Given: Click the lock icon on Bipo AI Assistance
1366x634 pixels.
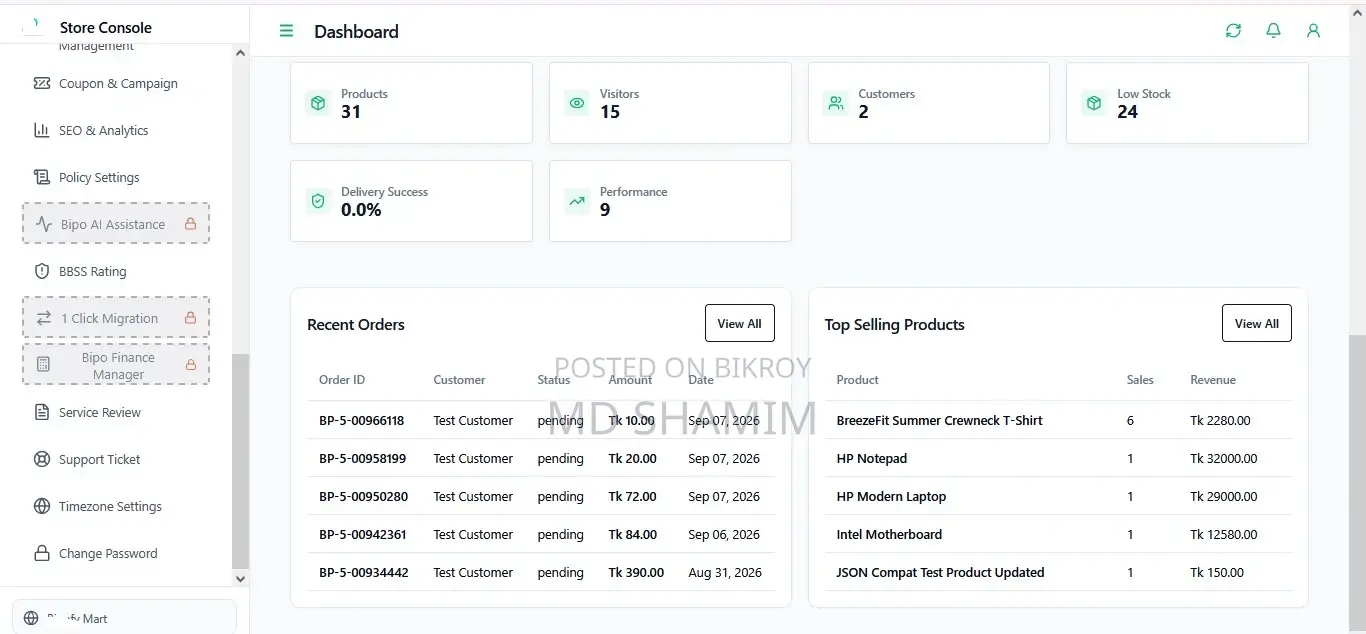Looking at the screenshot, I should point(190,224).
